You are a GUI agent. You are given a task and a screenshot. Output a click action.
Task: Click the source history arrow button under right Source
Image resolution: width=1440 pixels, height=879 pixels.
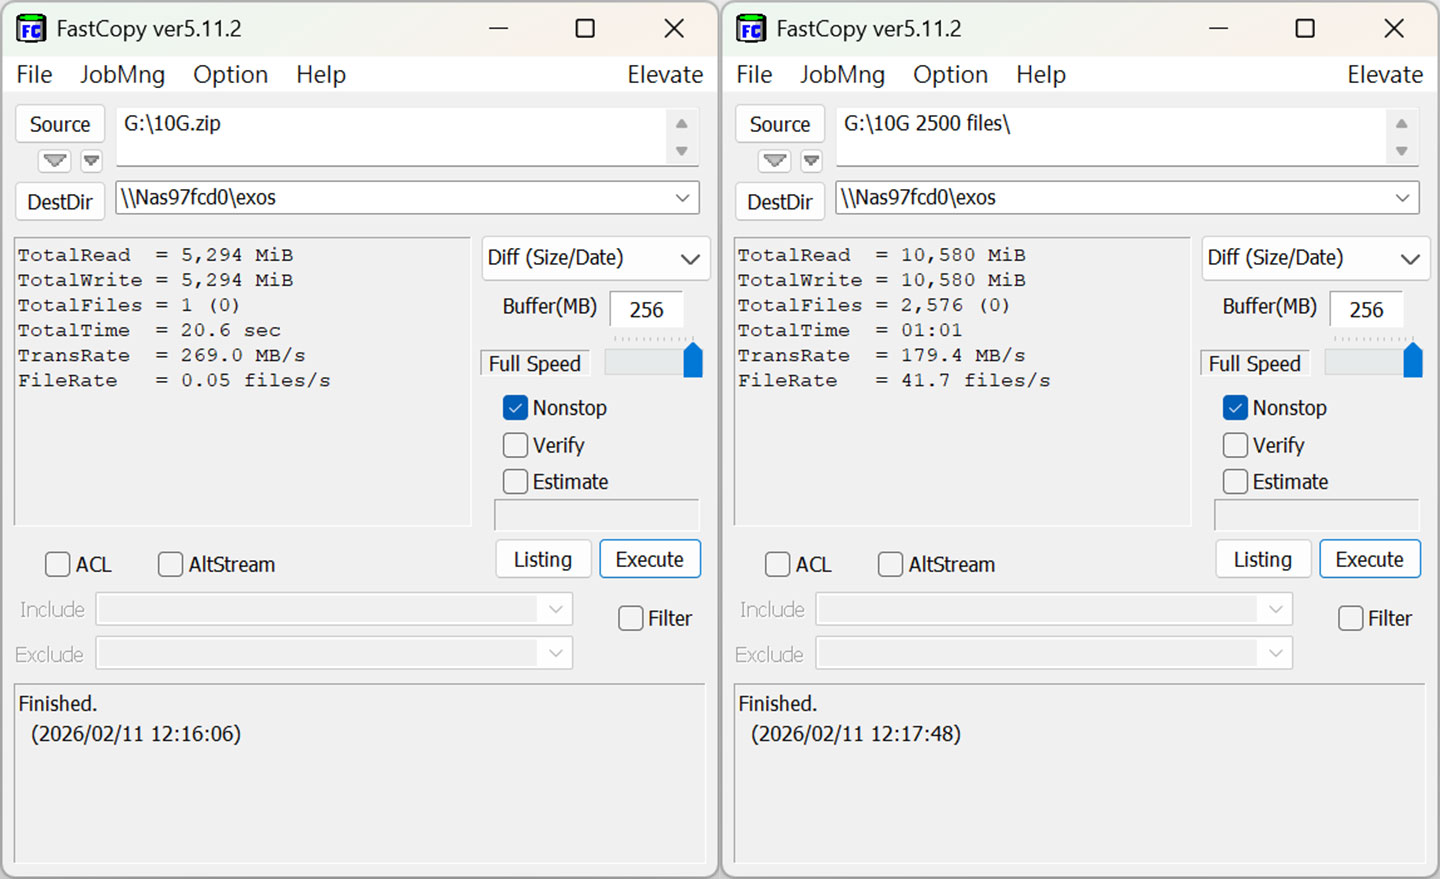tap(774, 160)
